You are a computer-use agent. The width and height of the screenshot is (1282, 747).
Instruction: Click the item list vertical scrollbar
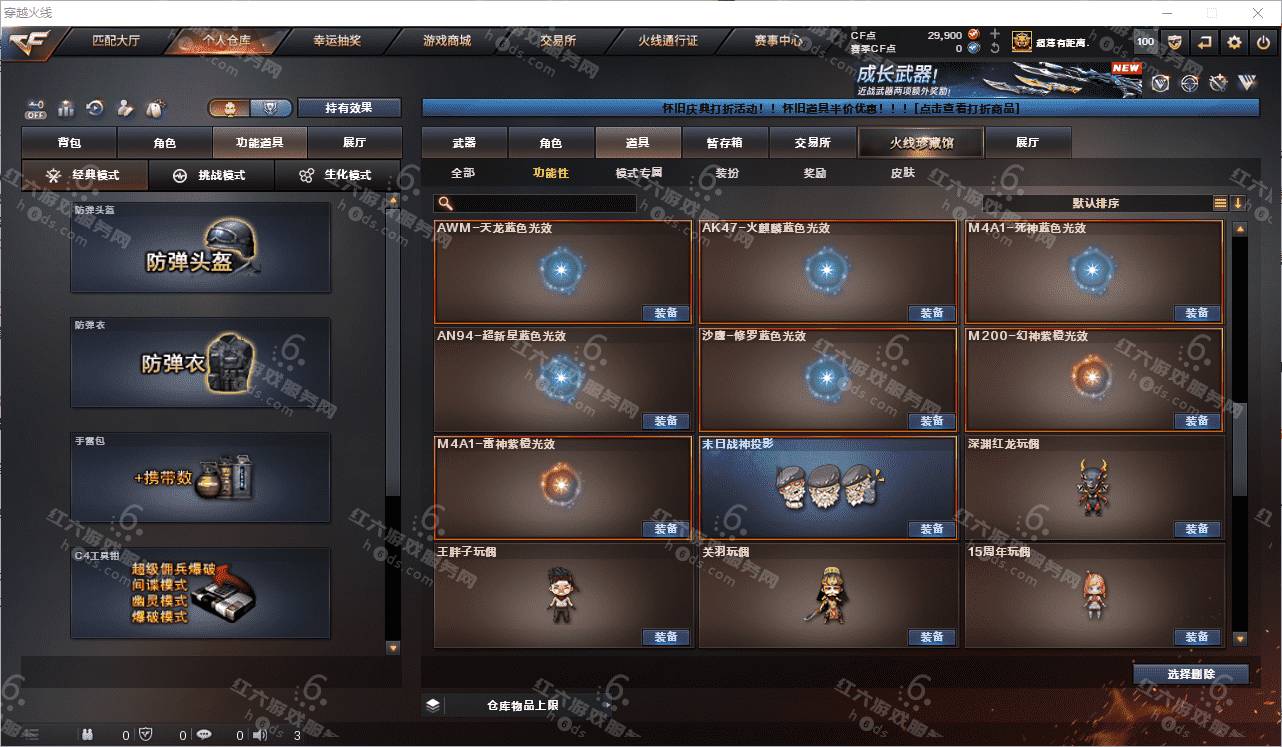pyautogui.click(x=1240, y=433)
